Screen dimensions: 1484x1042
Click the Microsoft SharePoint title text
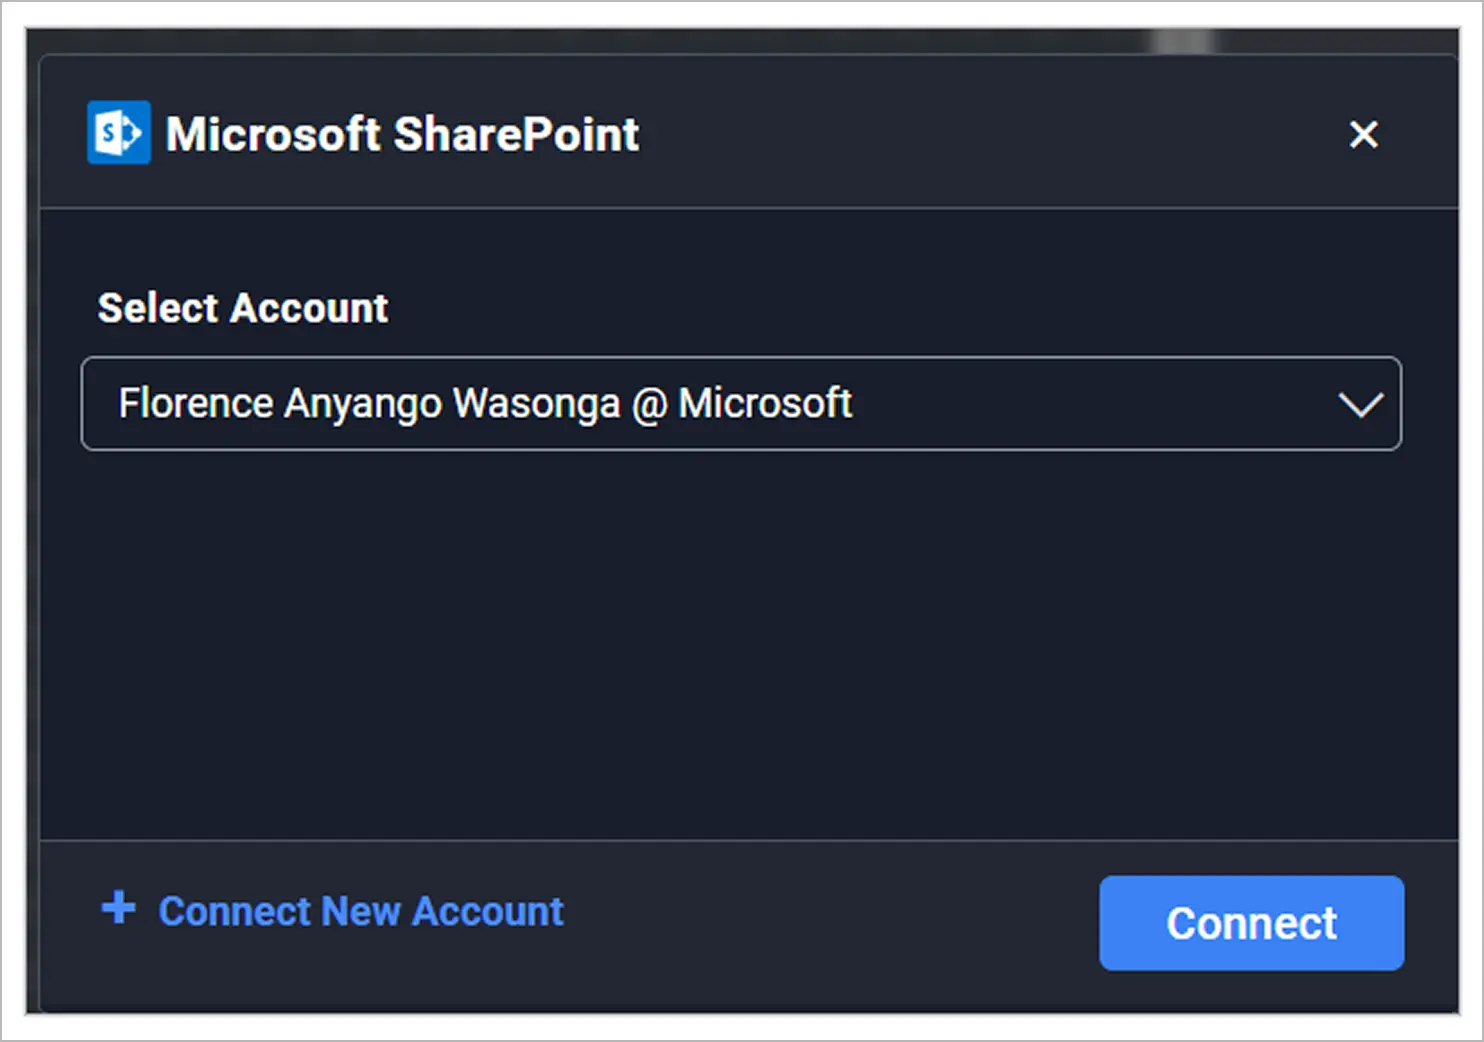tap(402, 134)
